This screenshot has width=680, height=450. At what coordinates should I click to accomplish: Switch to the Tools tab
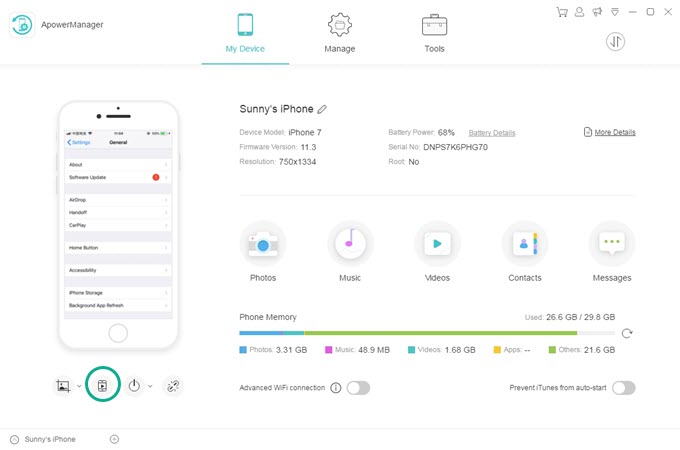click(434, 33)
